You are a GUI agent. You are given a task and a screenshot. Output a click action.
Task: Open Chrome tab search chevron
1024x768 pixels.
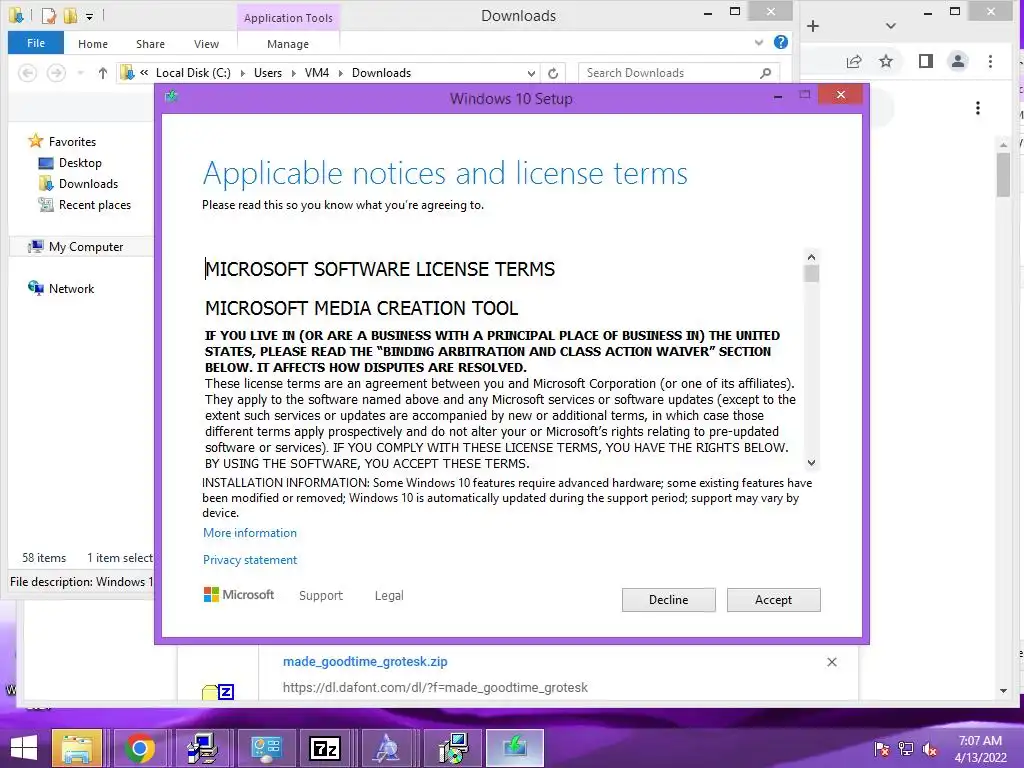(x=891, y=26)
